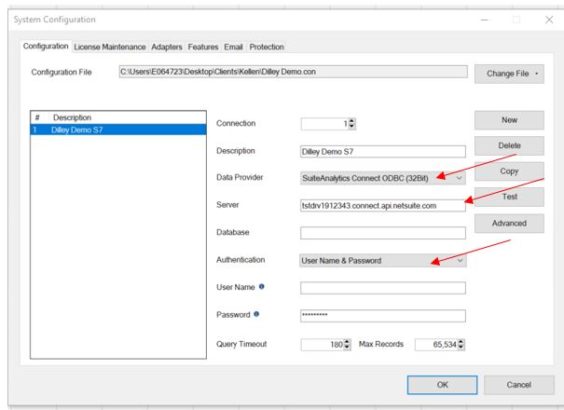Viewport: 564px width, 410px height.
Task: Click the Change File button
Action: click(509, 74)
